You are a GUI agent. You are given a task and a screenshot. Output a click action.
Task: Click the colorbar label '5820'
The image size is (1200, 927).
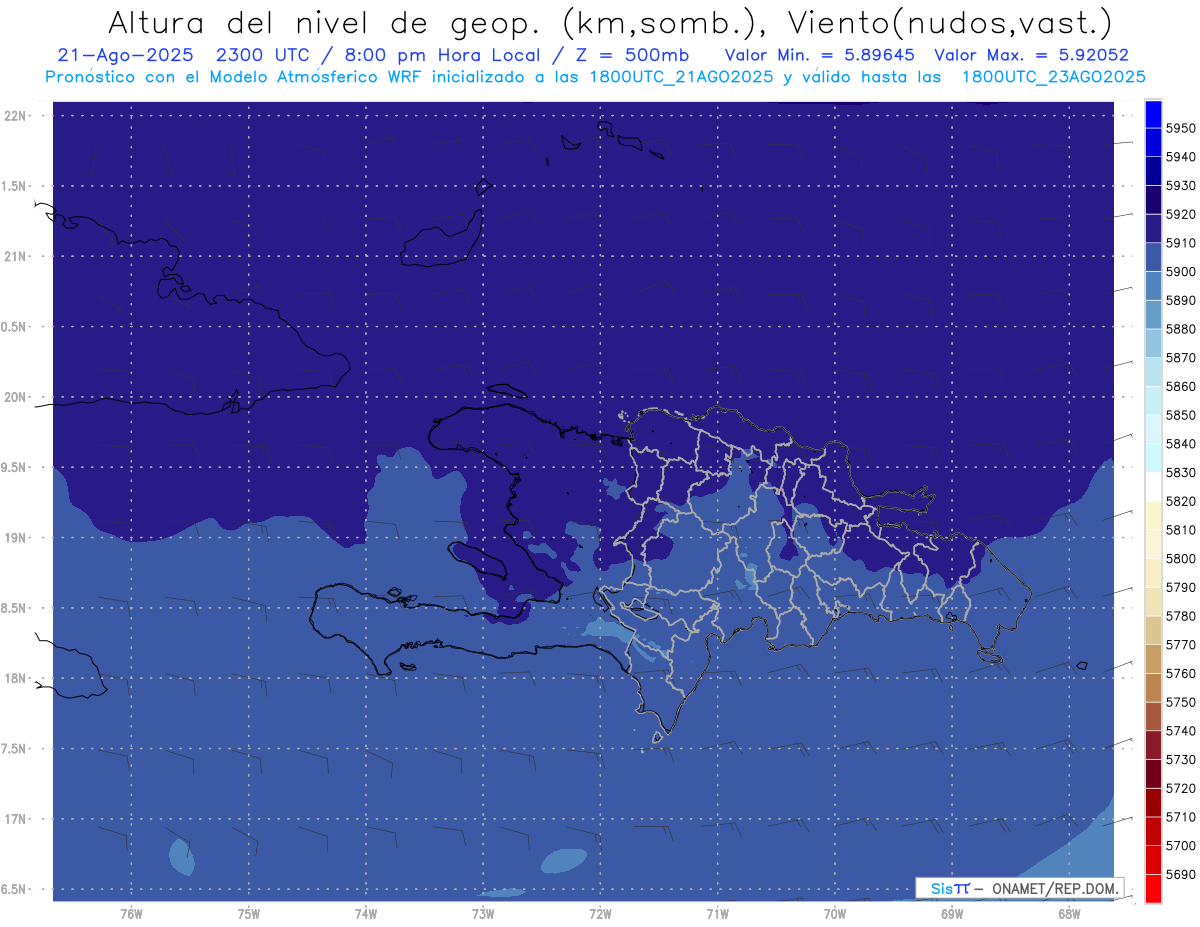pos(1179,501)
